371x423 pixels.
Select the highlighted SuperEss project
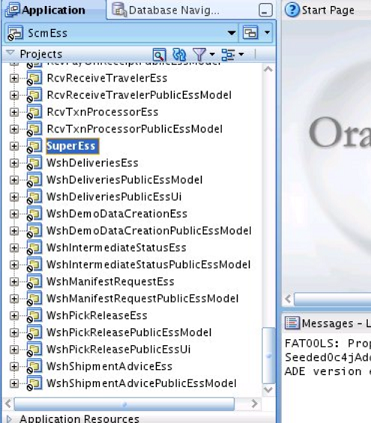click(x=72, y=146)
